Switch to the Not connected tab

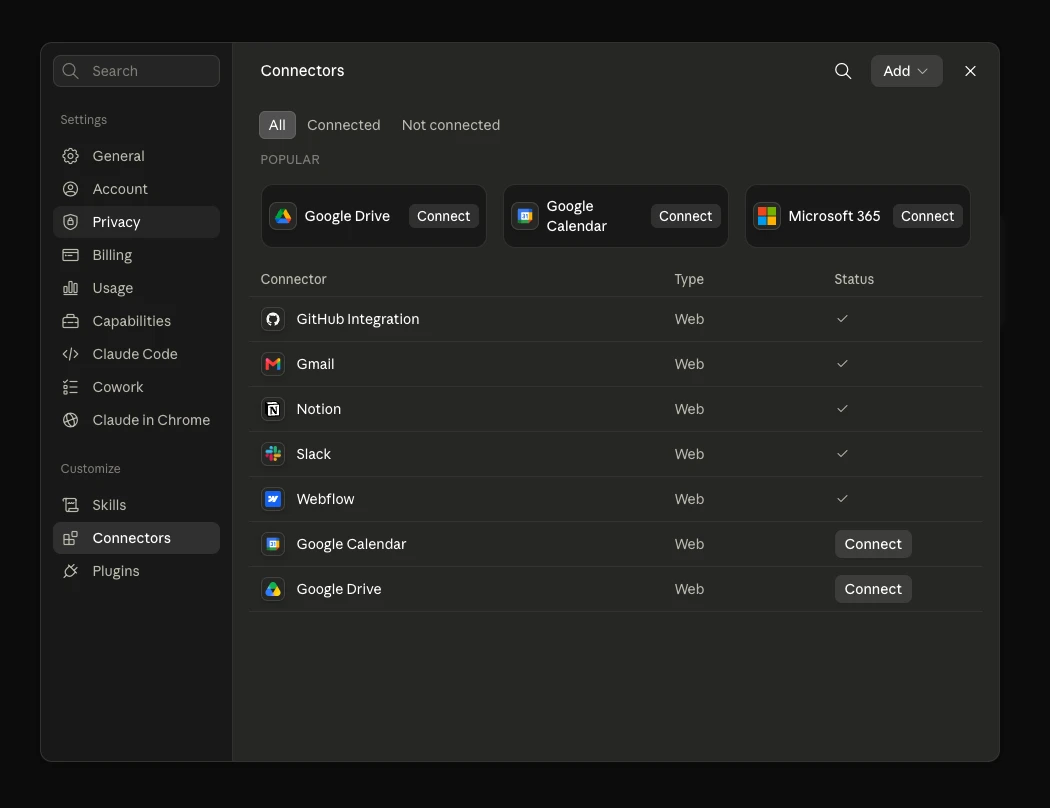pos(451,125)
